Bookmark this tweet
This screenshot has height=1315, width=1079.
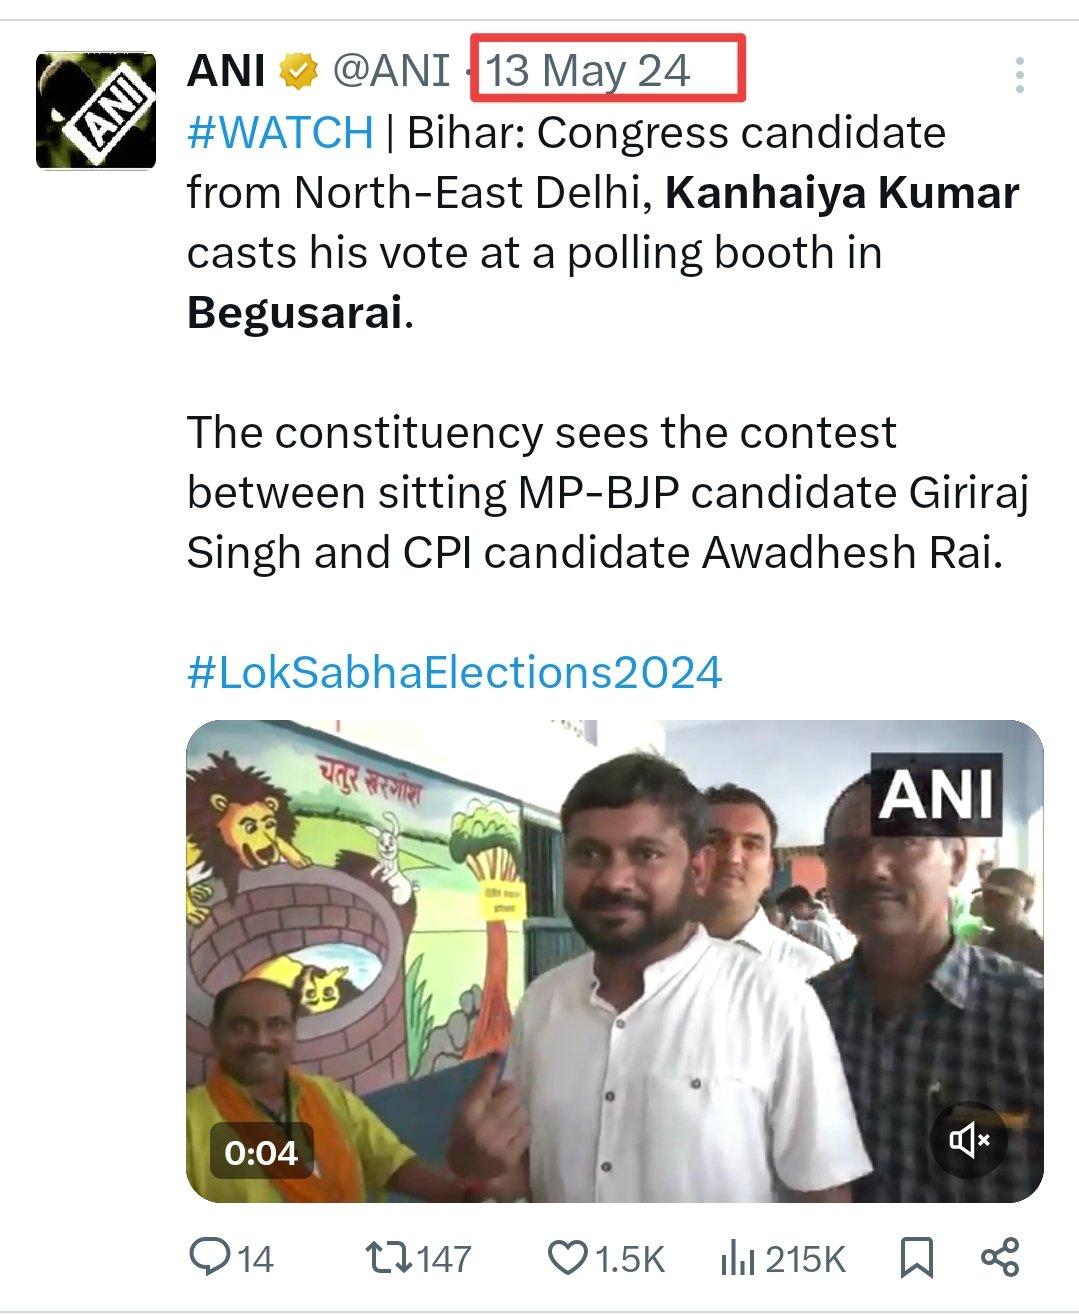[x=916, y=1257]
